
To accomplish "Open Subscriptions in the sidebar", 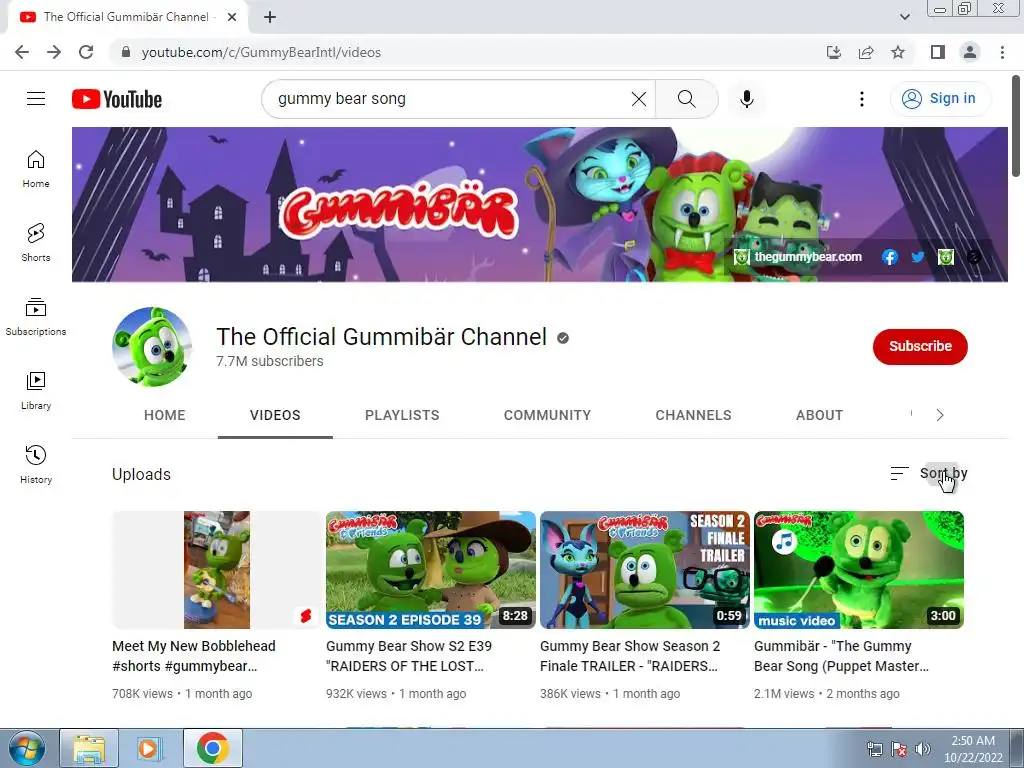I will [x=36, y=317].
